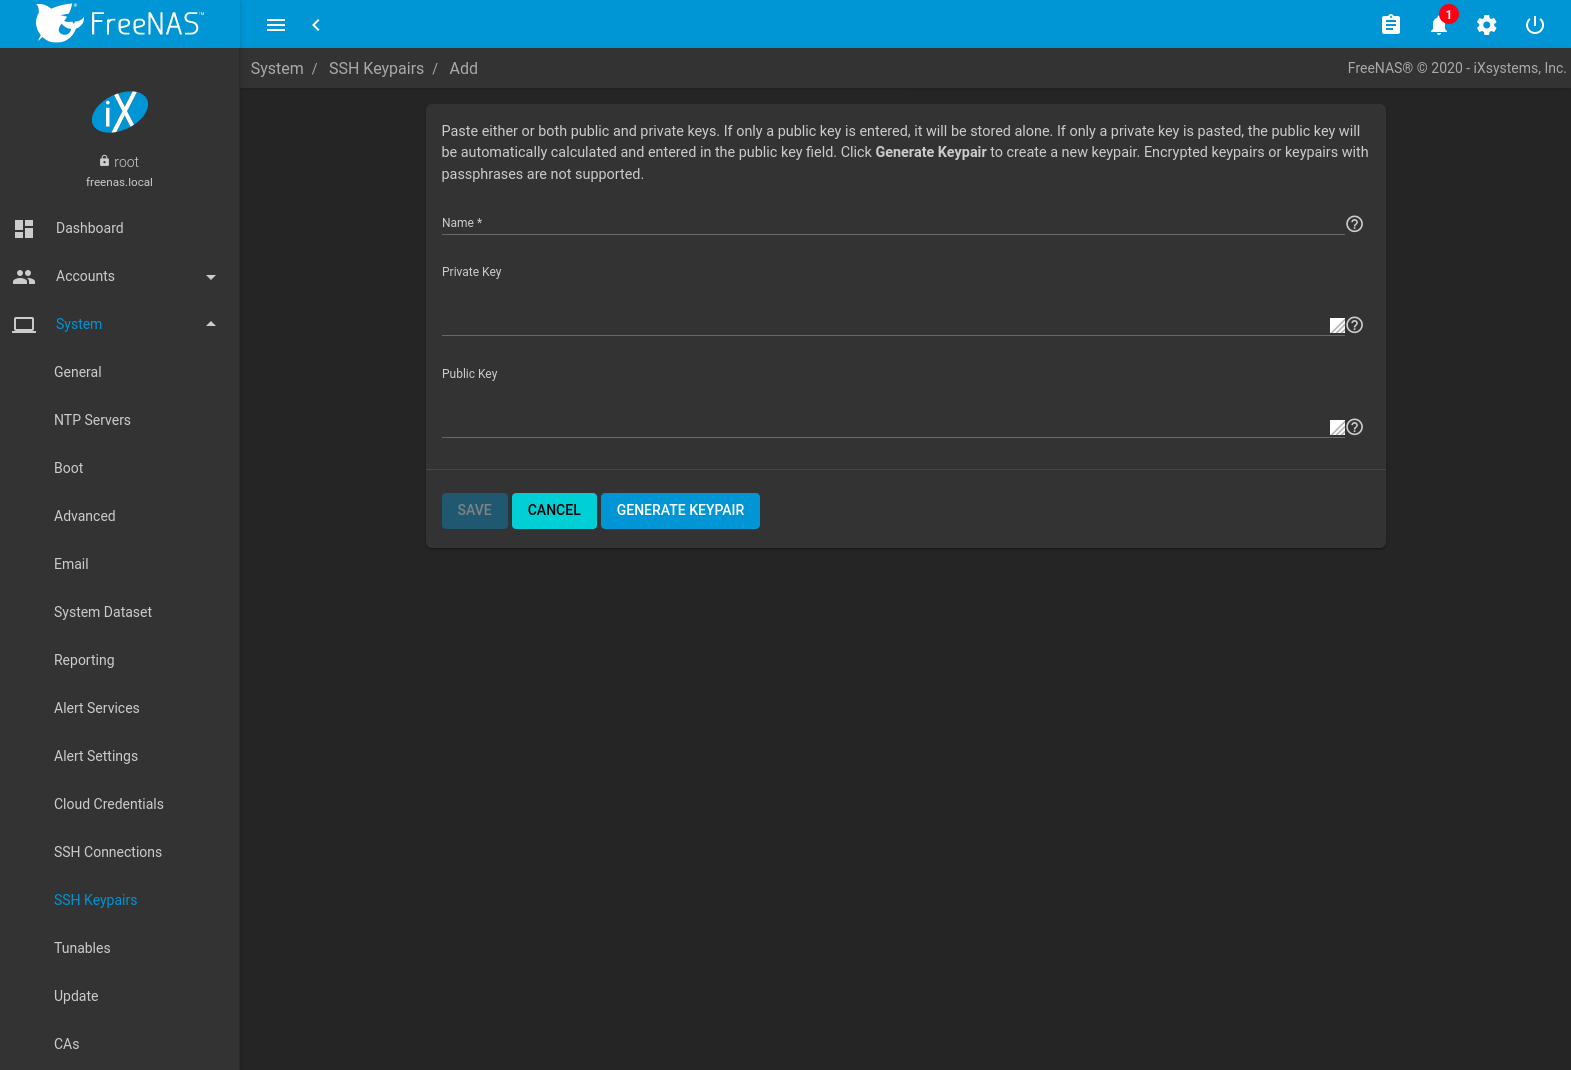Click the Generate Keypair button
Viewport: 1571px width, 1070px height.
point(680,511)
